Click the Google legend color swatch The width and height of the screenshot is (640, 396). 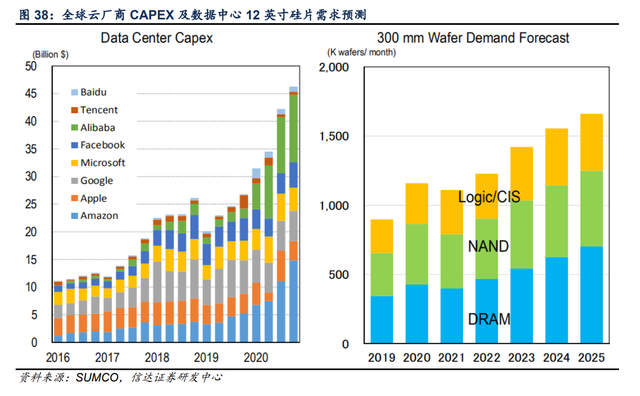point(74,181)
